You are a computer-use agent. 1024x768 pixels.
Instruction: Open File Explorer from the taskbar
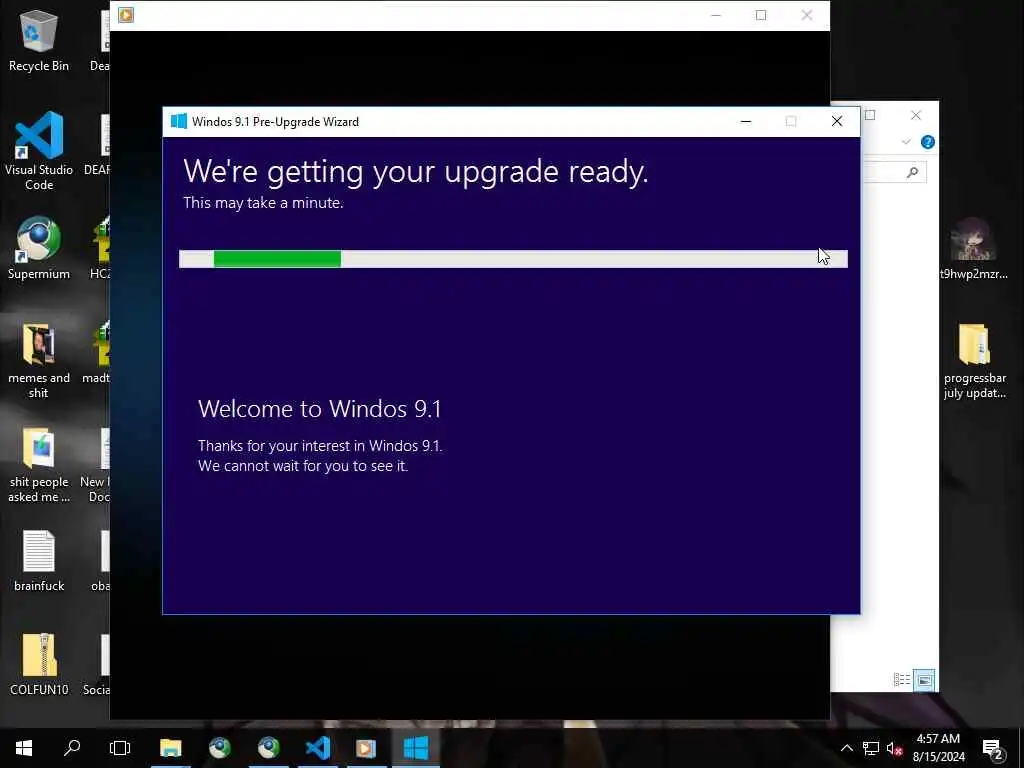(x=170, y=748)
